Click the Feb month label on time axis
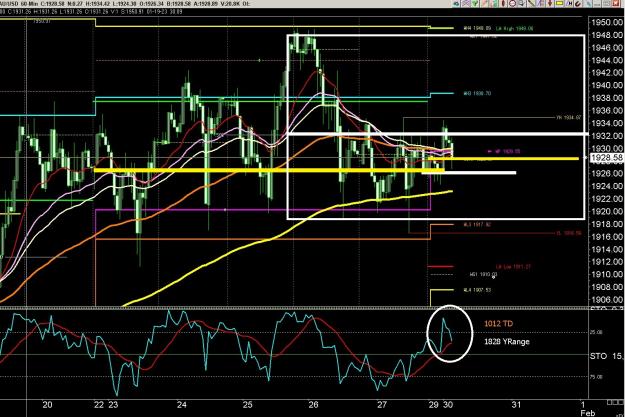Image resolution: width=625 pixels, height=417 pixels. [588, 413]
